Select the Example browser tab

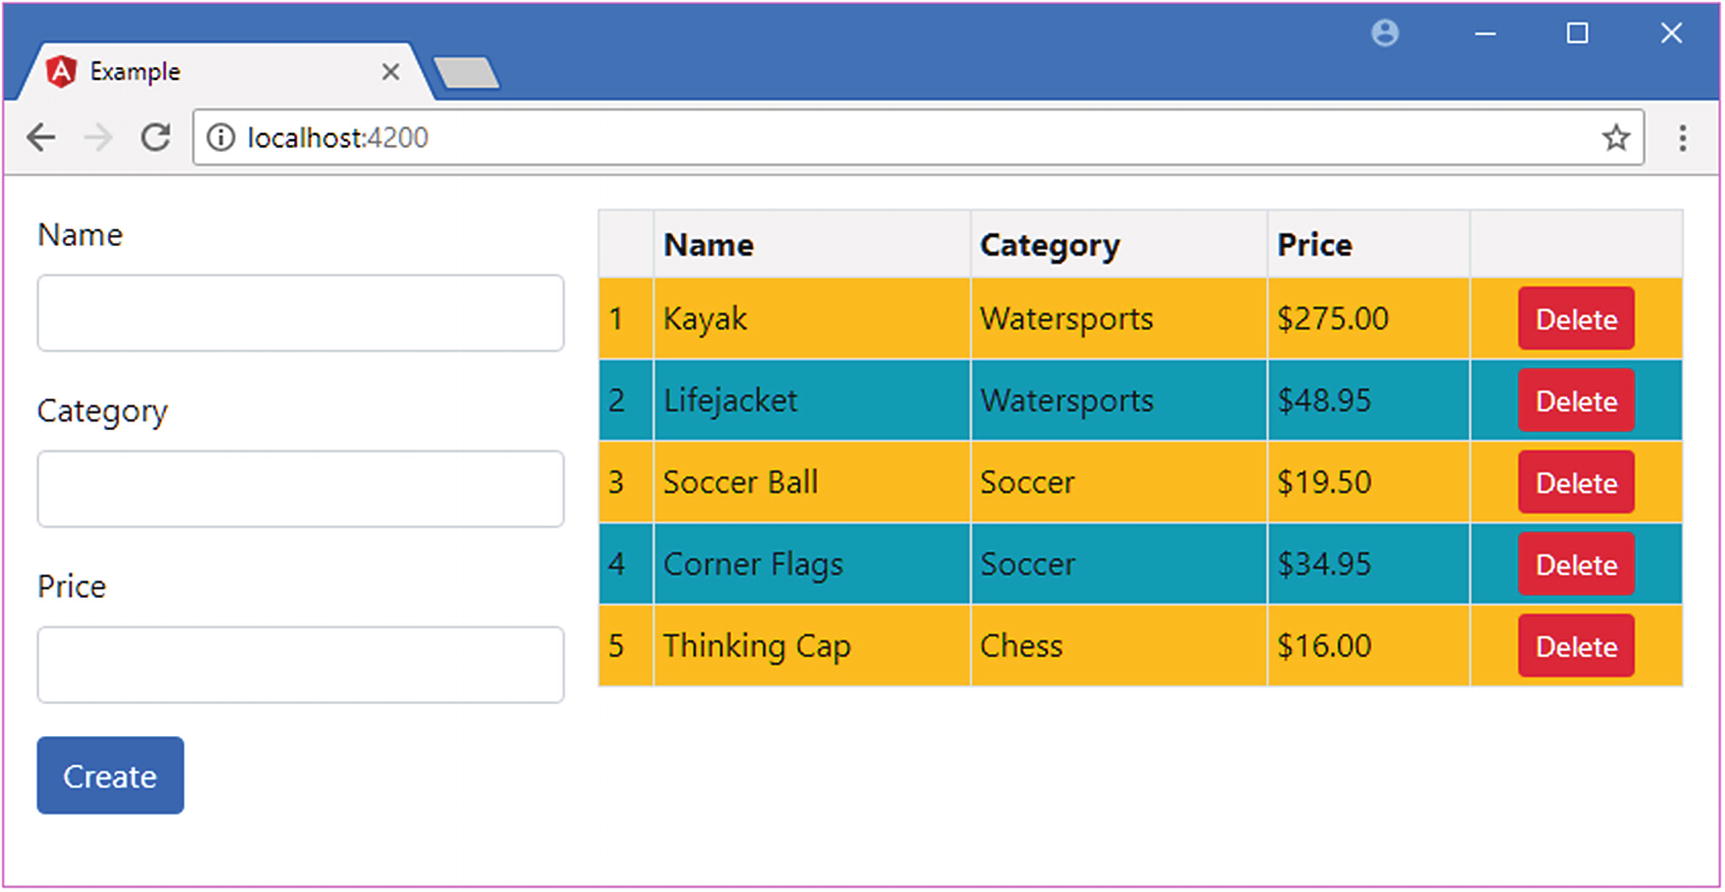point(200,72)
